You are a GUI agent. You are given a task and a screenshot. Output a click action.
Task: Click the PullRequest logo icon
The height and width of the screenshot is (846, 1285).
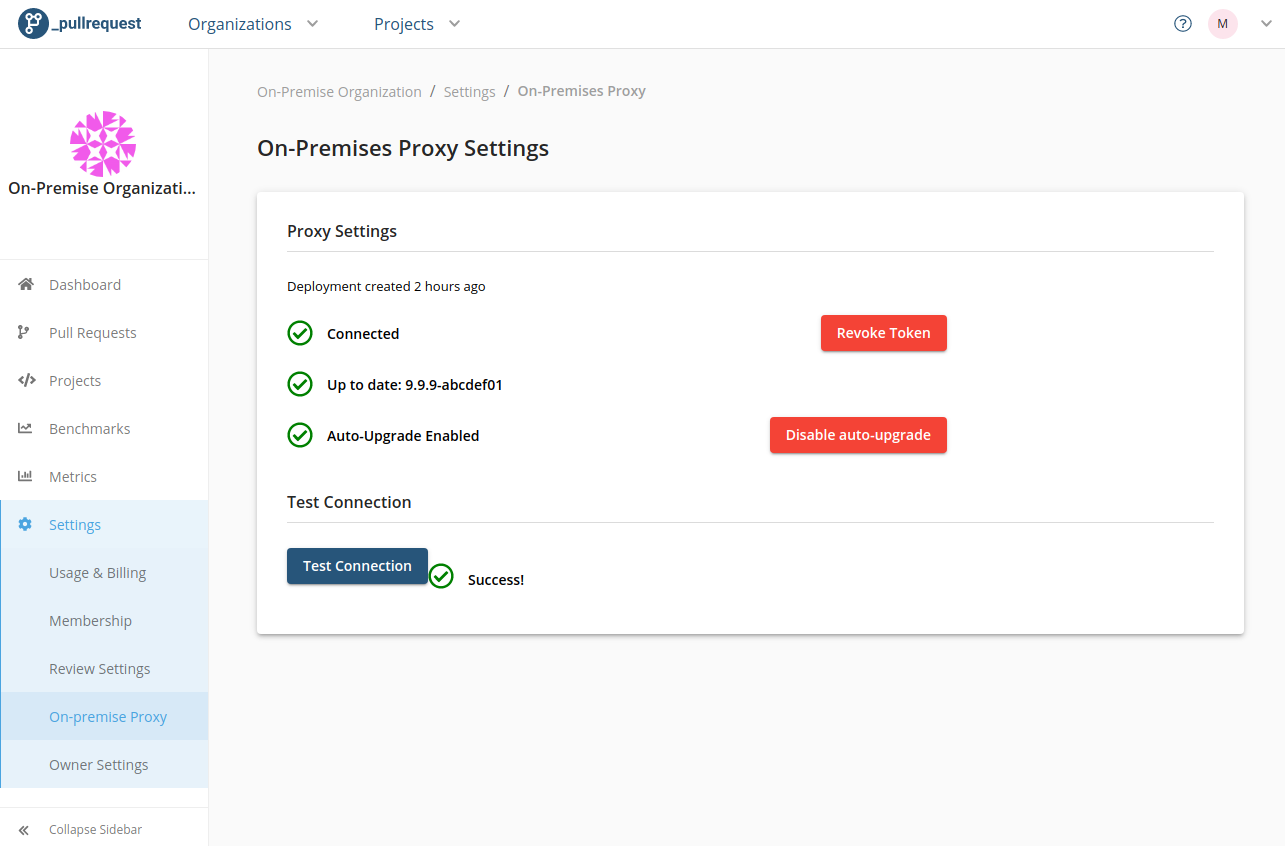(33, 24)
